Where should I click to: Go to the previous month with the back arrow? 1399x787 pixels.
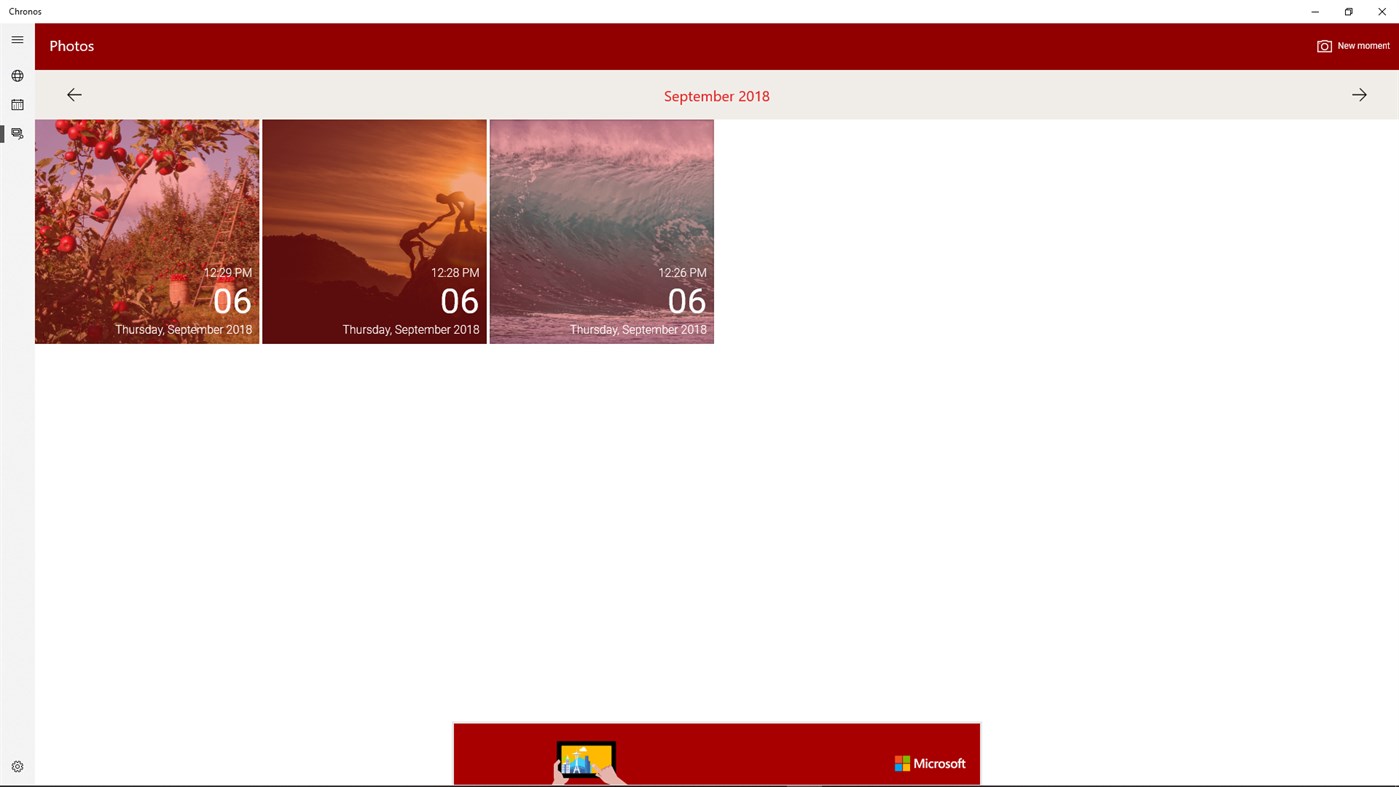point(74,93)
